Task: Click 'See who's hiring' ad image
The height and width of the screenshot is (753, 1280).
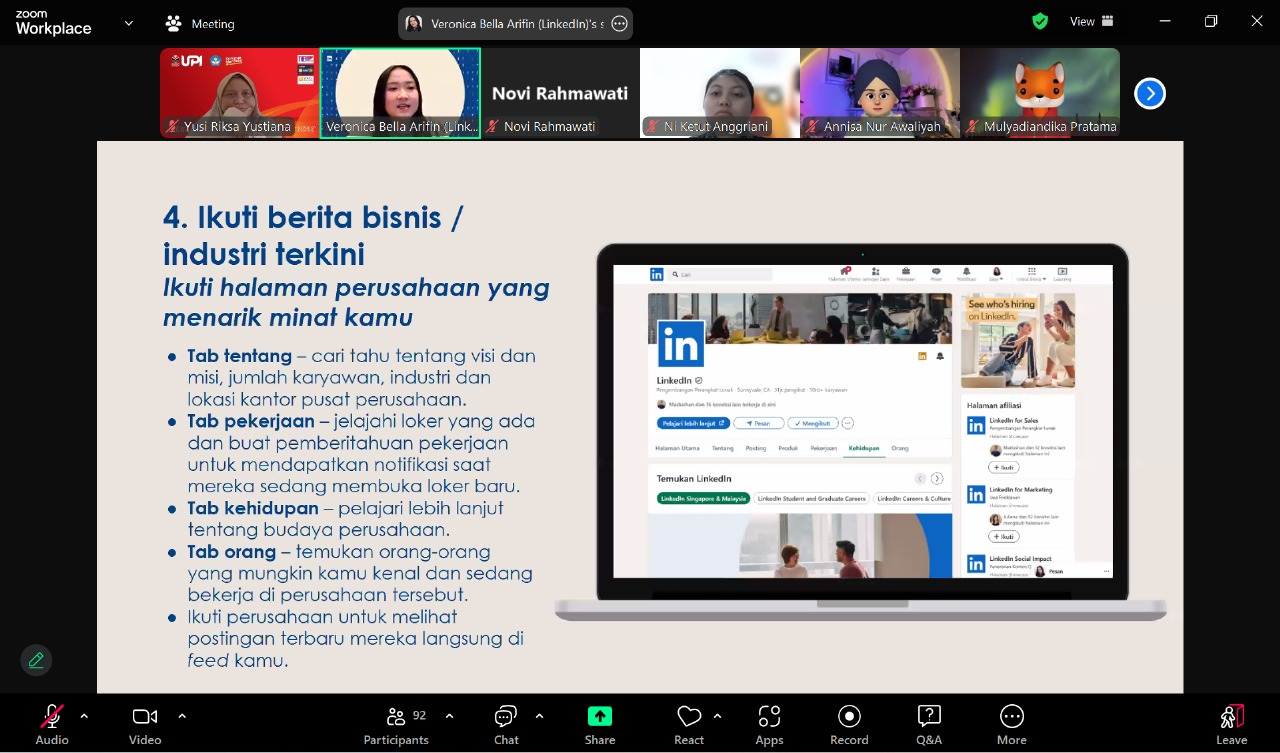Action: [1018, 341]
